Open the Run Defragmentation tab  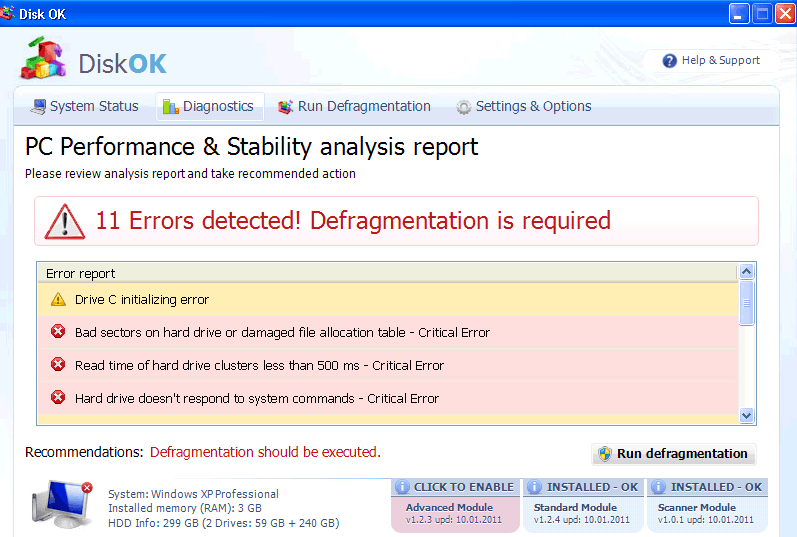354,106
